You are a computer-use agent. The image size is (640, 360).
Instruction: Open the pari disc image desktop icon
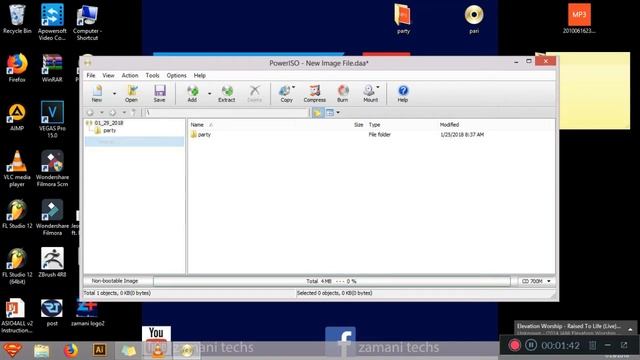click(474, 19)
